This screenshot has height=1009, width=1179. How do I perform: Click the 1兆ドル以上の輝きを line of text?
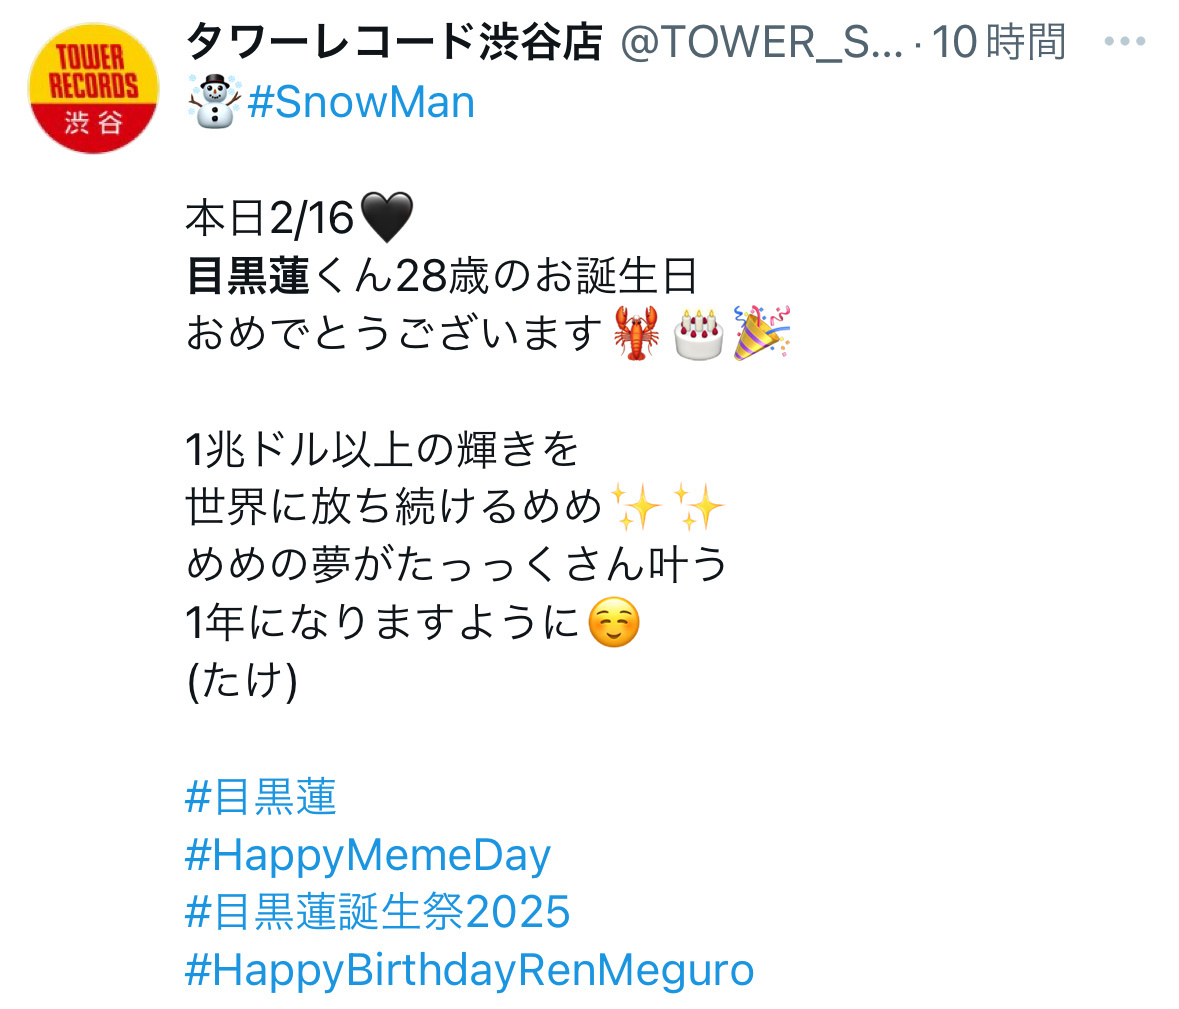pyautogui.click(x=382, y=449)
